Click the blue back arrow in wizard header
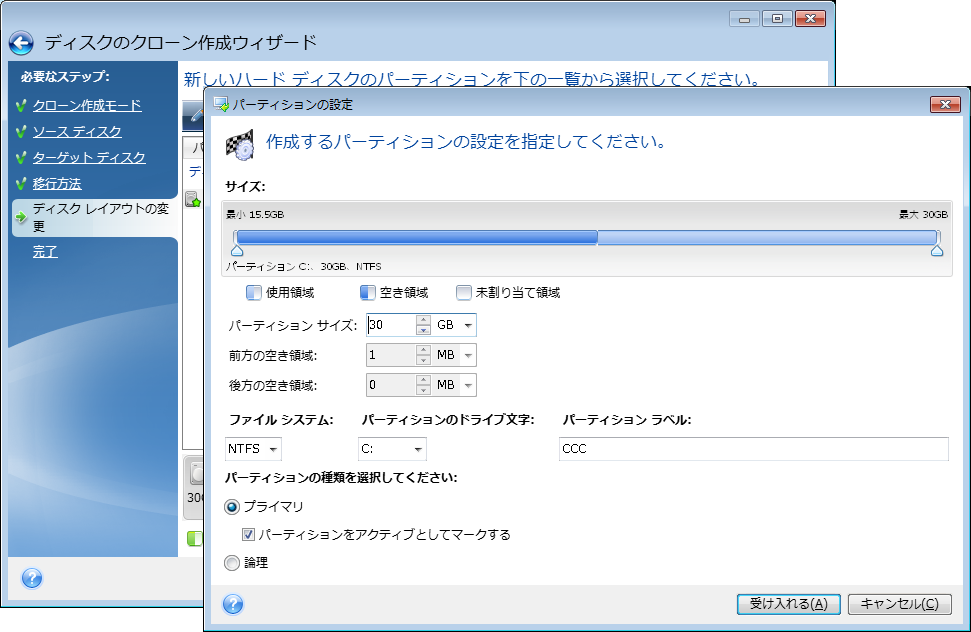The height and width of the screenshot is (632, 971). click(21, 43)
